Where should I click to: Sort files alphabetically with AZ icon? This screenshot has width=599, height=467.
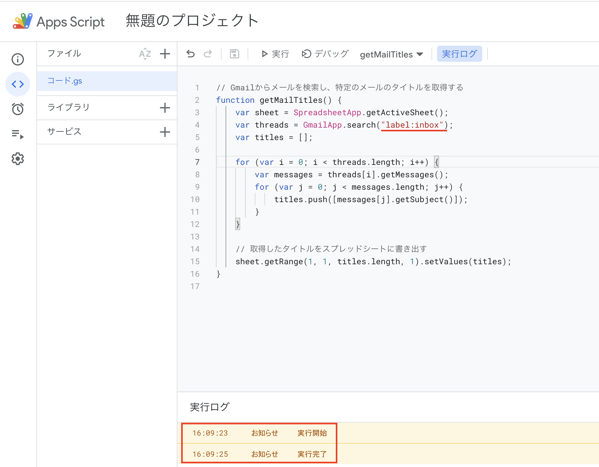point(145,54)
